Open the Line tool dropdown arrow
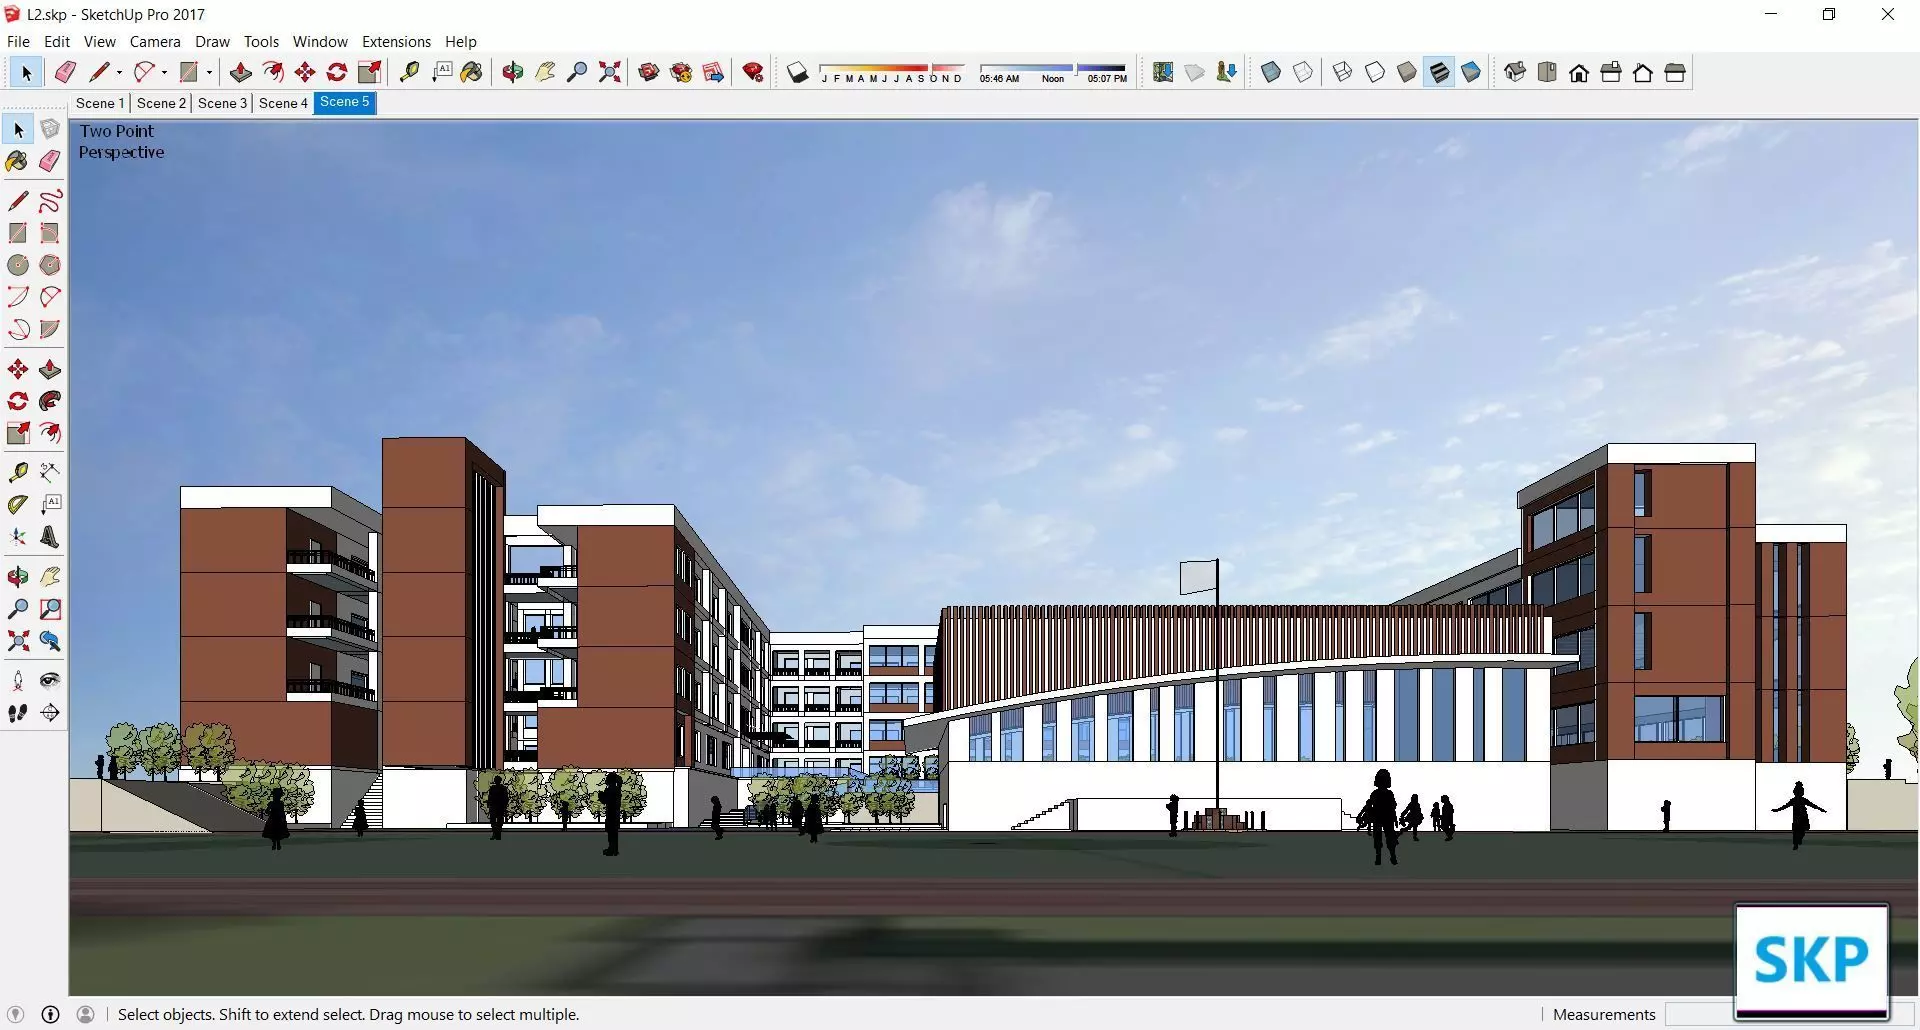The width and height of the screenshot is (1920, 1030). point(119,72)
